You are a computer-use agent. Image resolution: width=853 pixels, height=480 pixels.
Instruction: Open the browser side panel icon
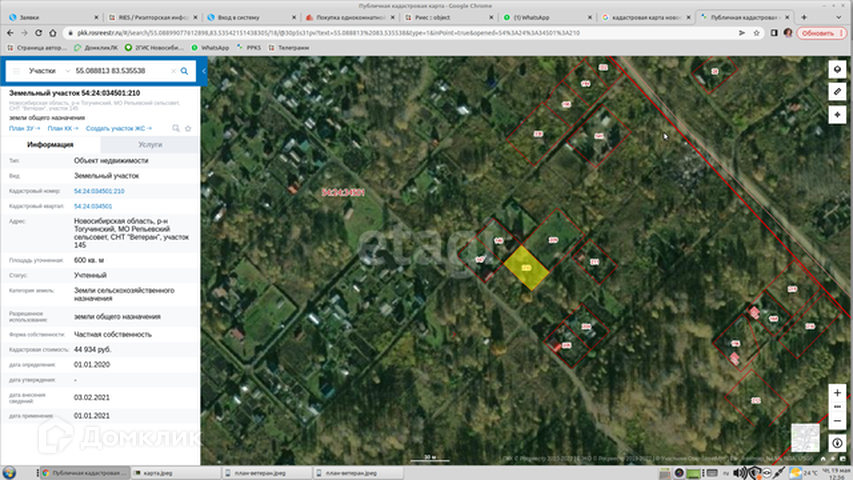[774, 33]
